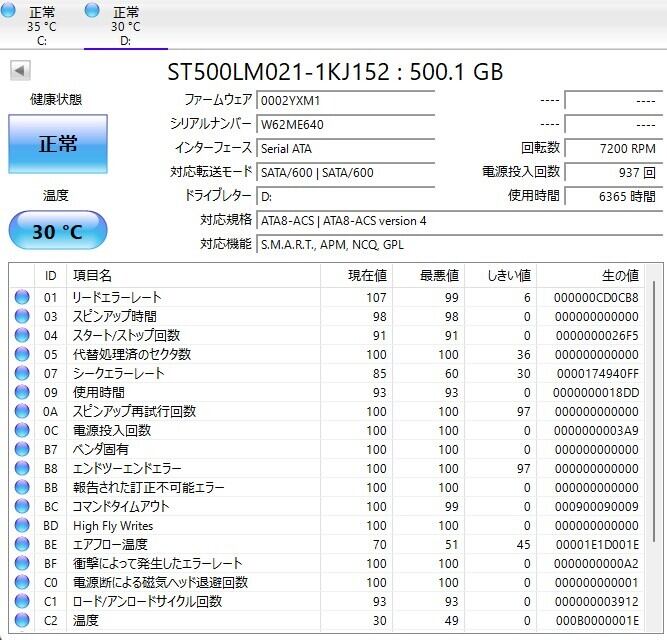Click the 30 °C temperature button
The image size is (667, 640).
58,232
